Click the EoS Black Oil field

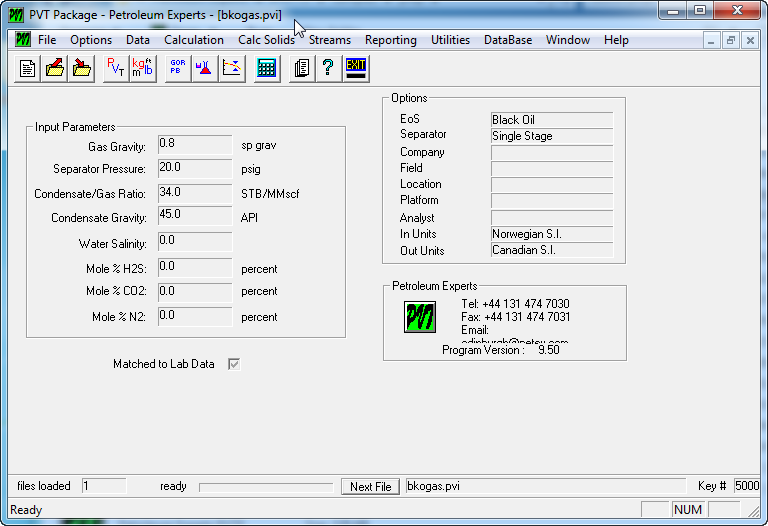tap(552, 120)
